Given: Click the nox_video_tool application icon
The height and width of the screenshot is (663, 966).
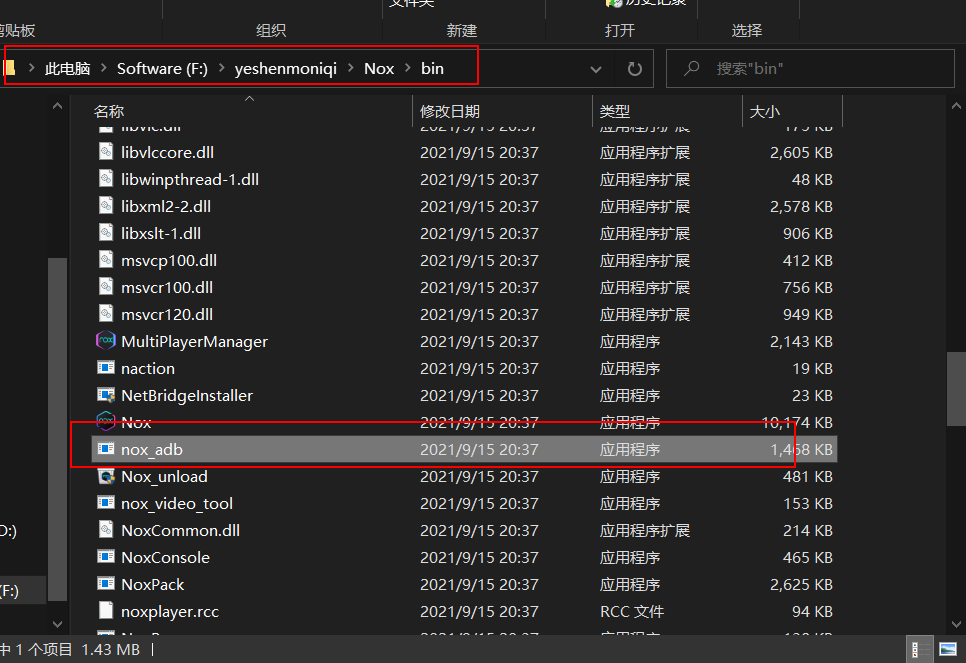Looking at the screenshot, I should [106, 503].
